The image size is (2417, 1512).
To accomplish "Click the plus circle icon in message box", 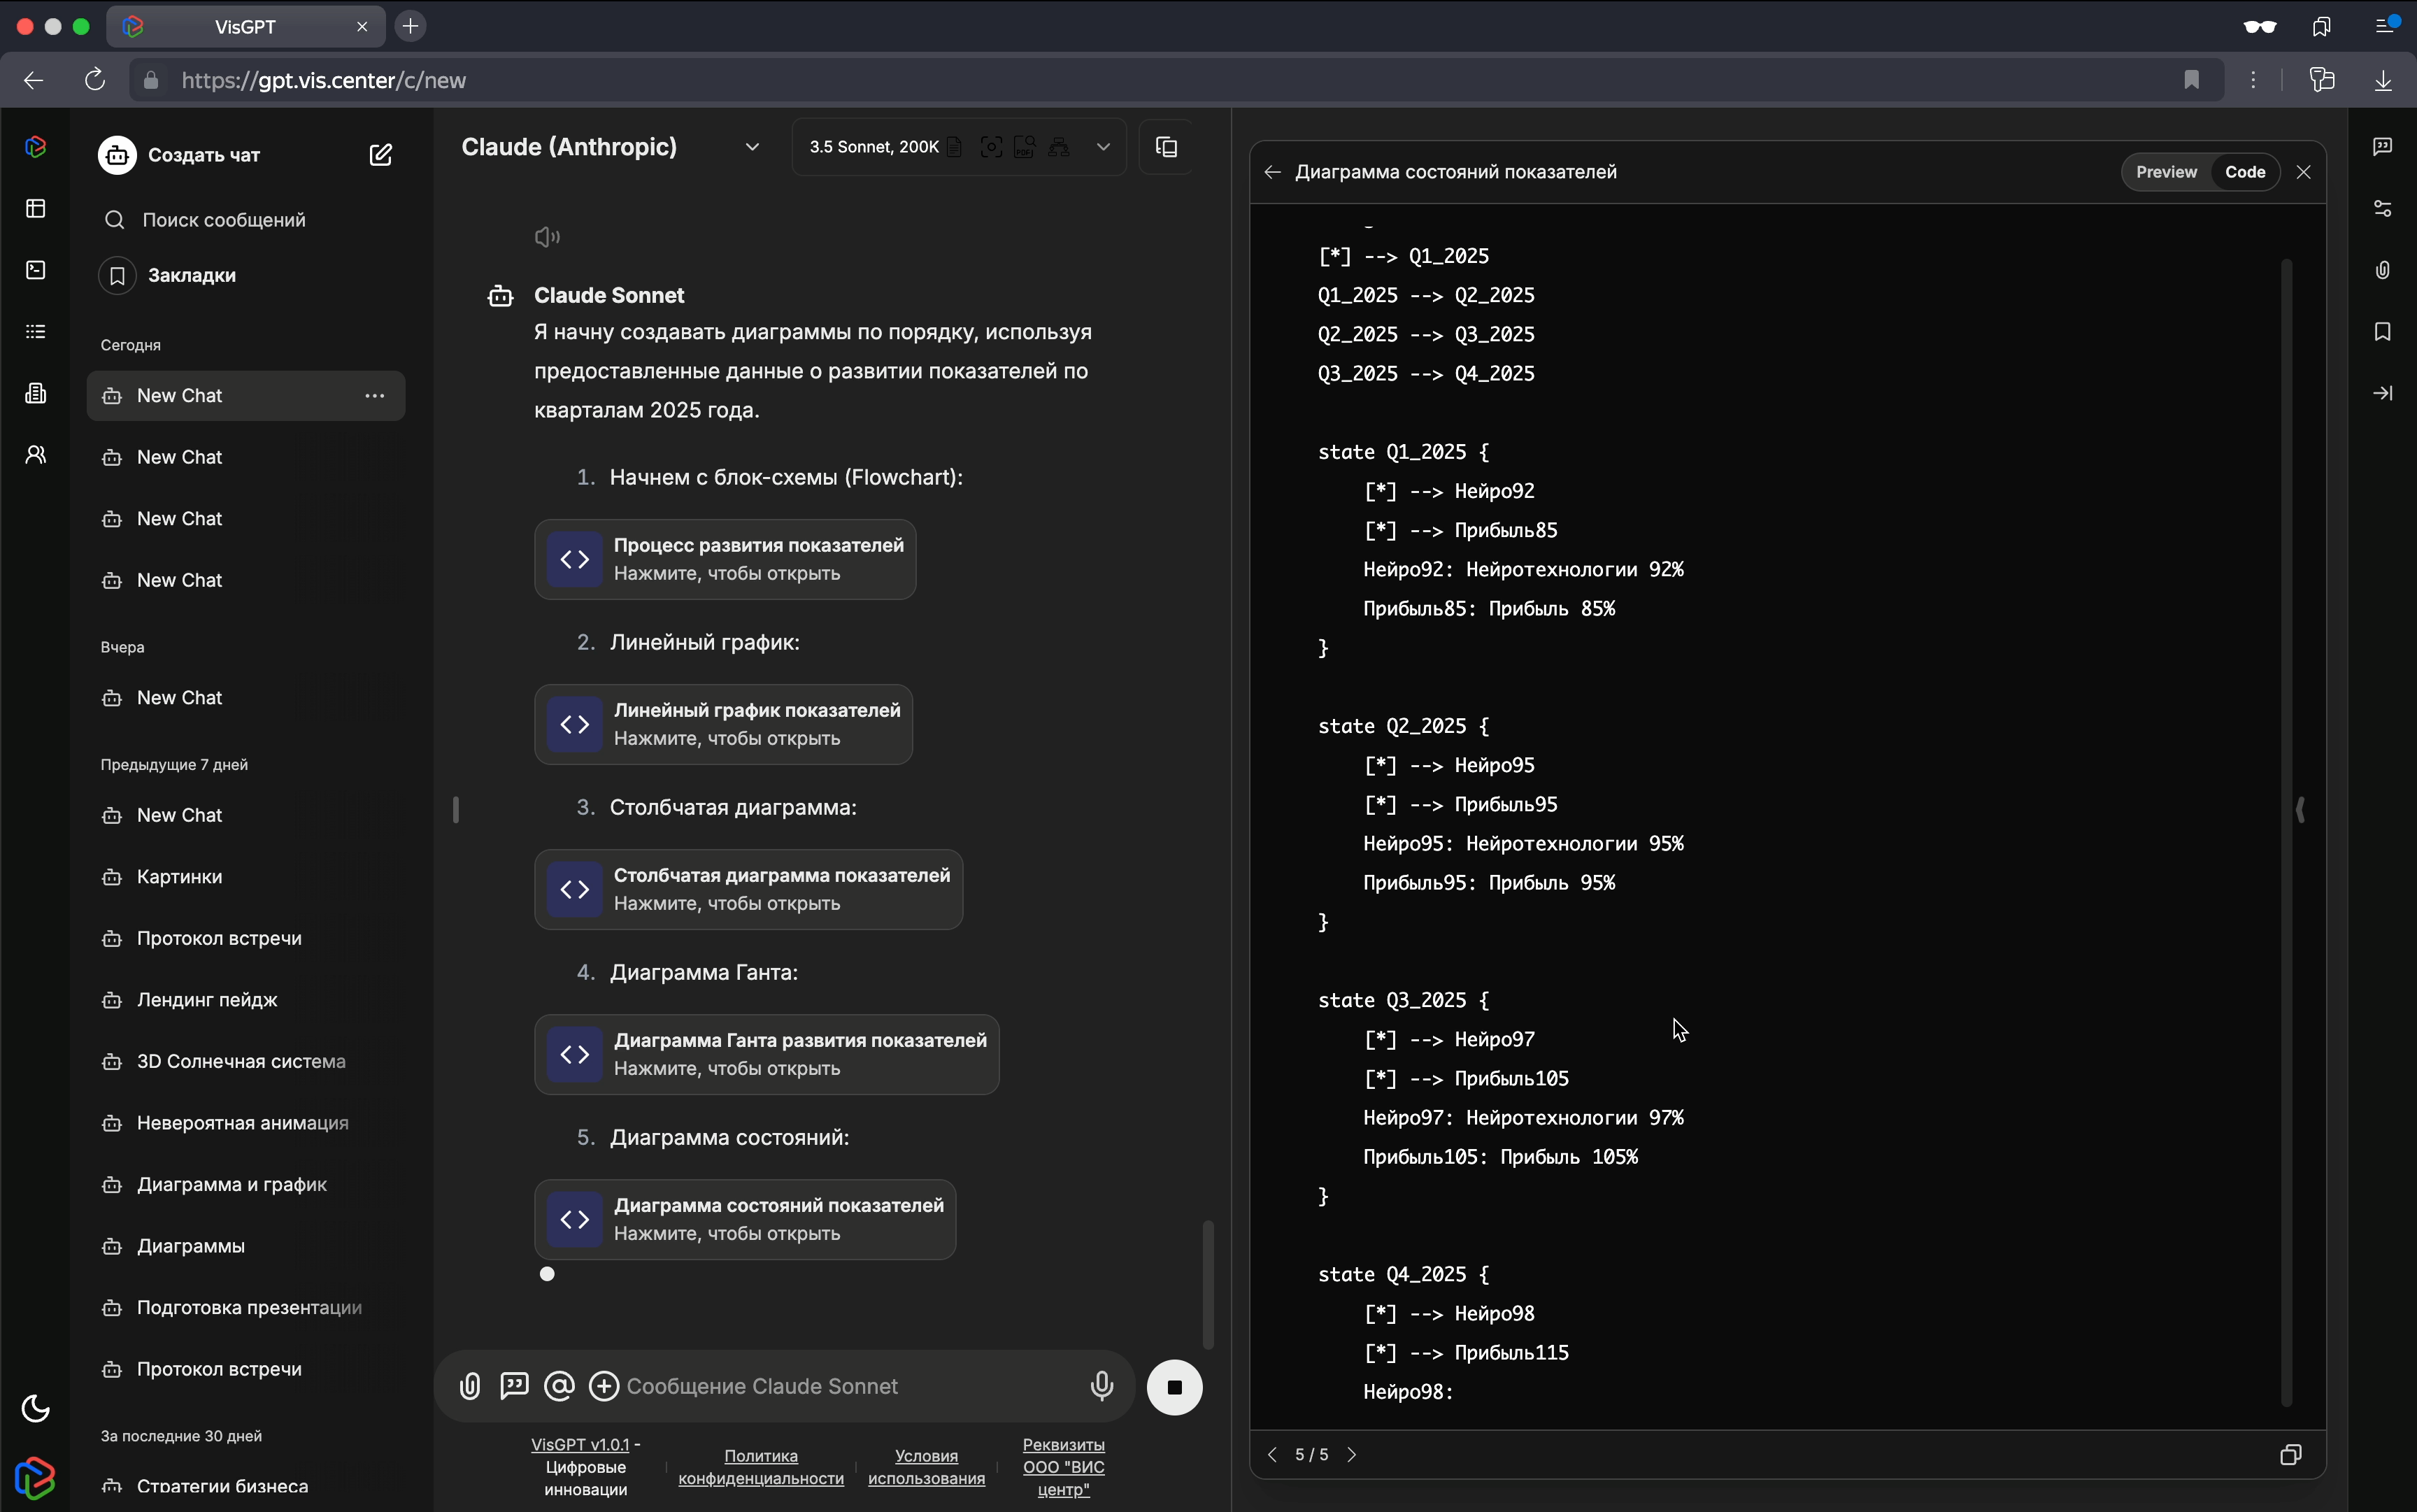I will (x=604, y=1386).
